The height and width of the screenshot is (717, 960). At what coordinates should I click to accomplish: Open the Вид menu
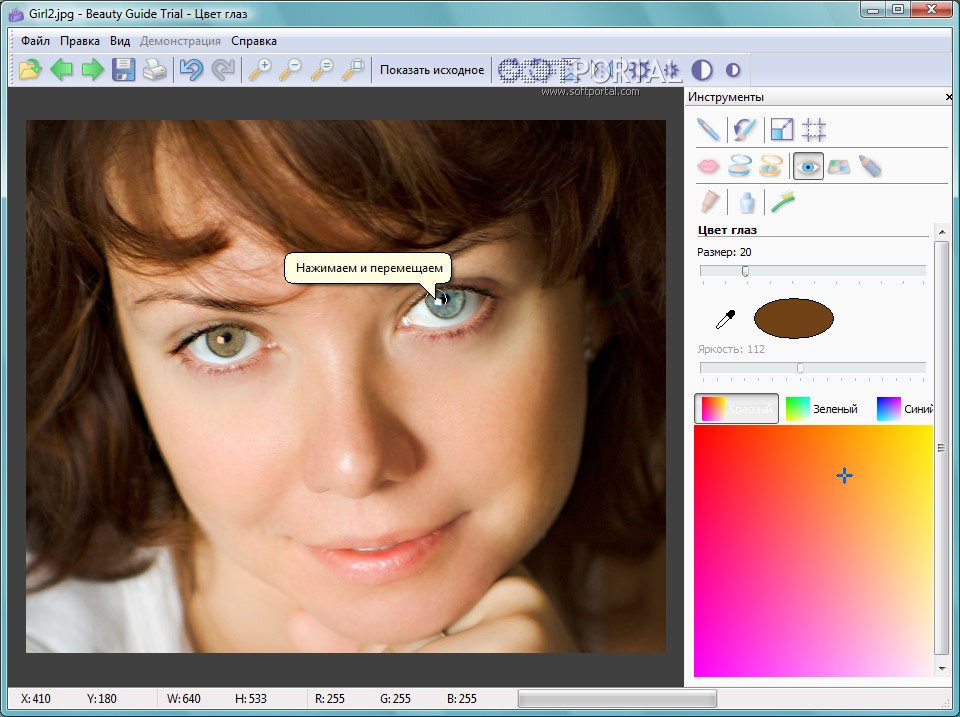[x=120, y=41]
